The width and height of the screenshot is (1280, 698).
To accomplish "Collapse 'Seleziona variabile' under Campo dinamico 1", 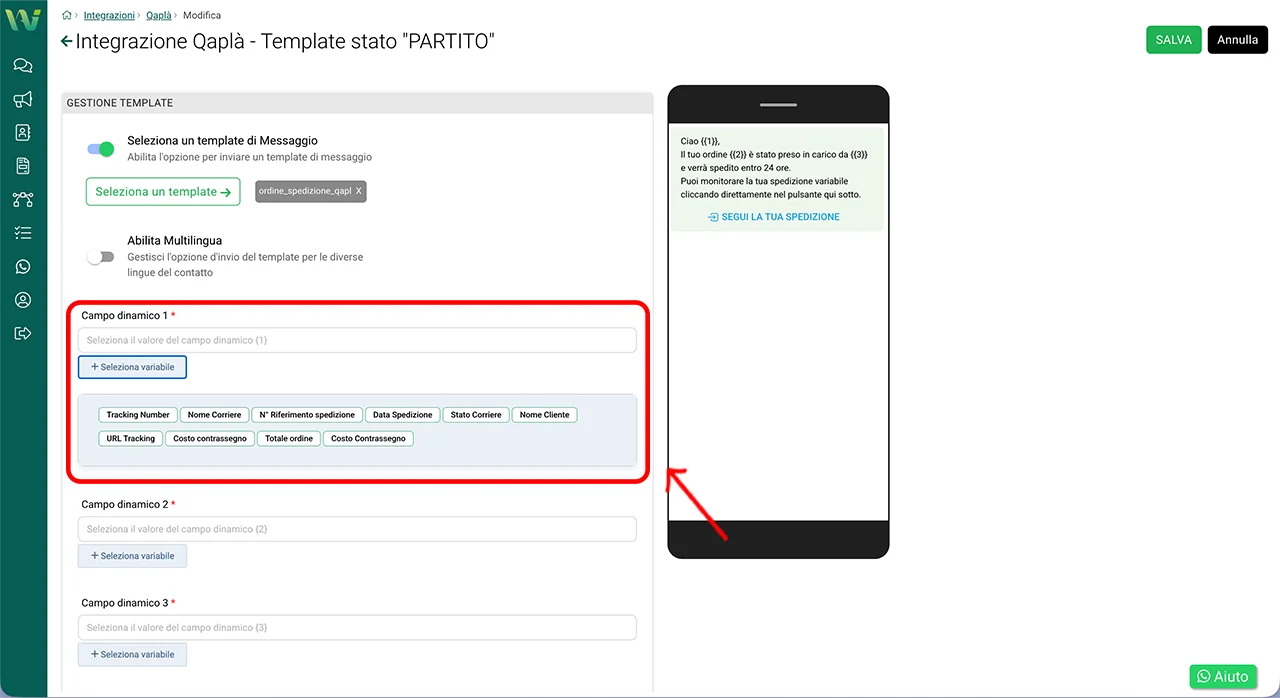I will (x=132, y=367).
